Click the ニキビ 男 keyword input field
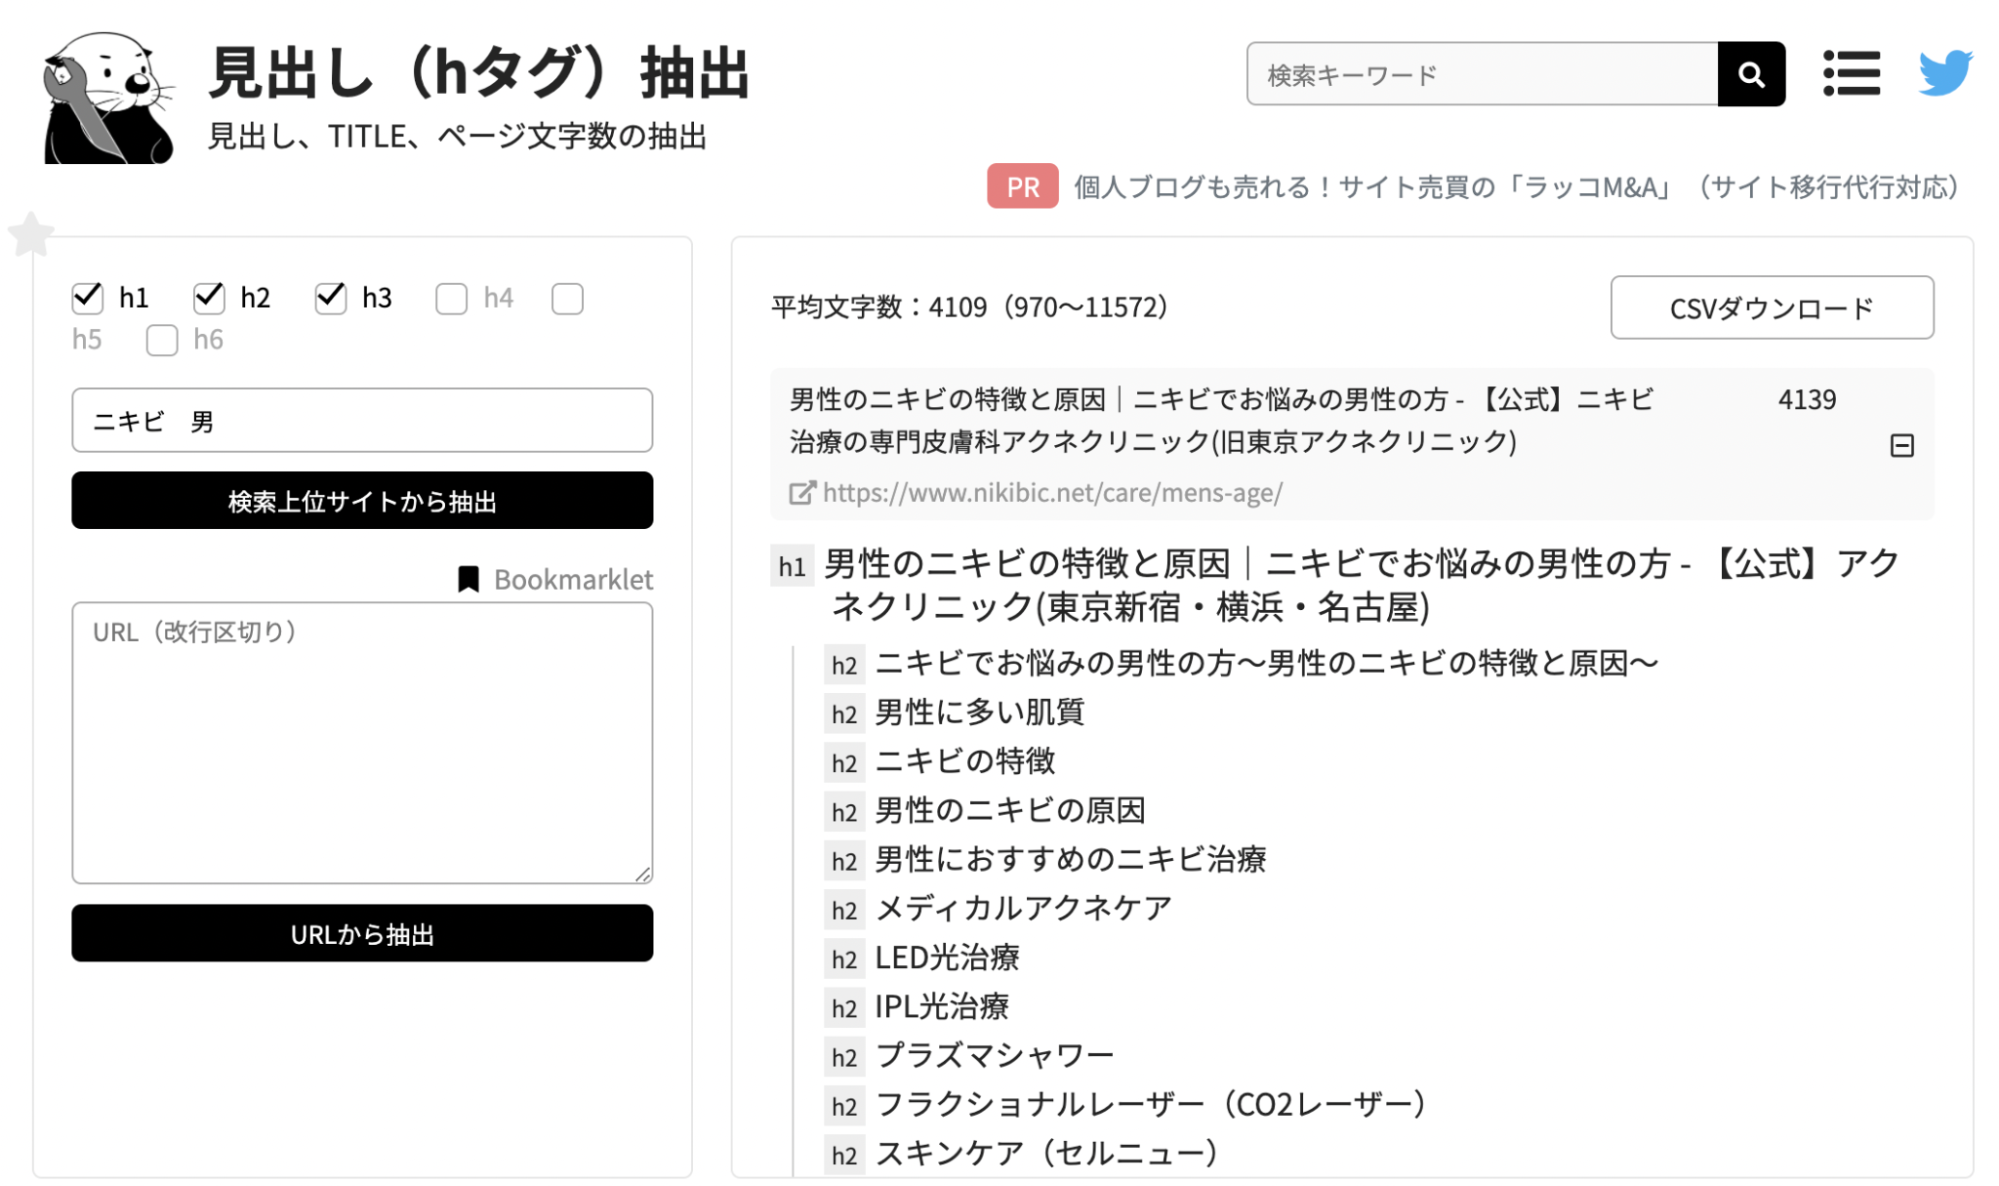The height and width of the screenshot is (1186, 1999). pos(362,421)
